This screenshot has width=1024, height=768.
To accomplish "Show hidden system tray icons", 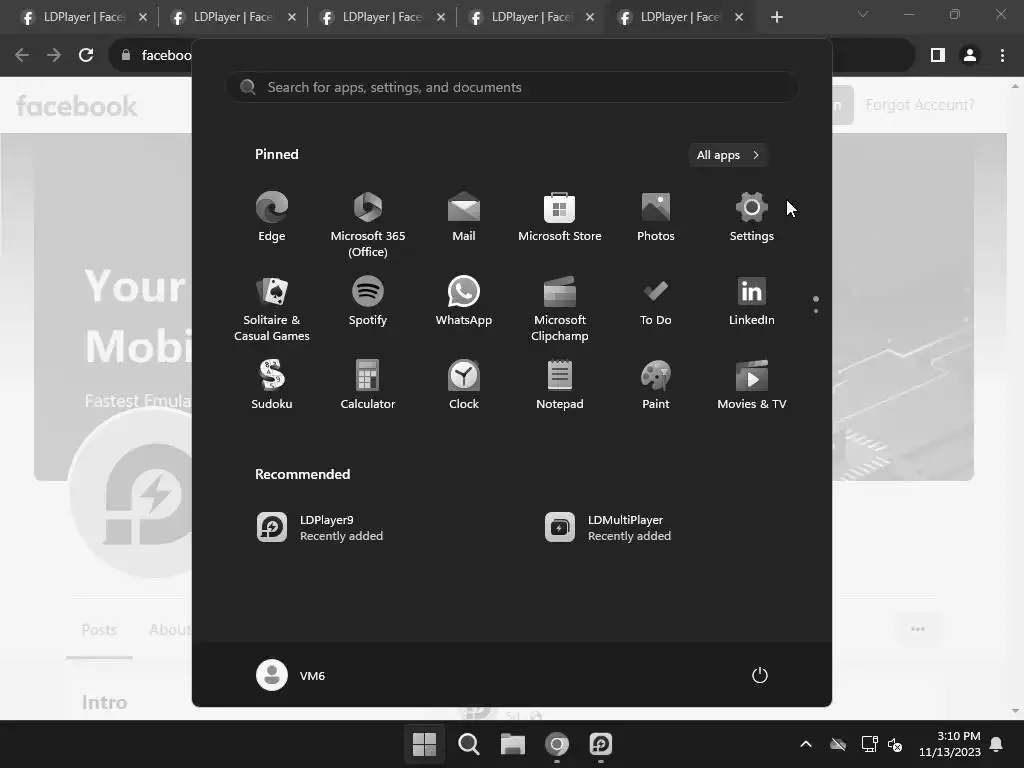I will point(806,744).
